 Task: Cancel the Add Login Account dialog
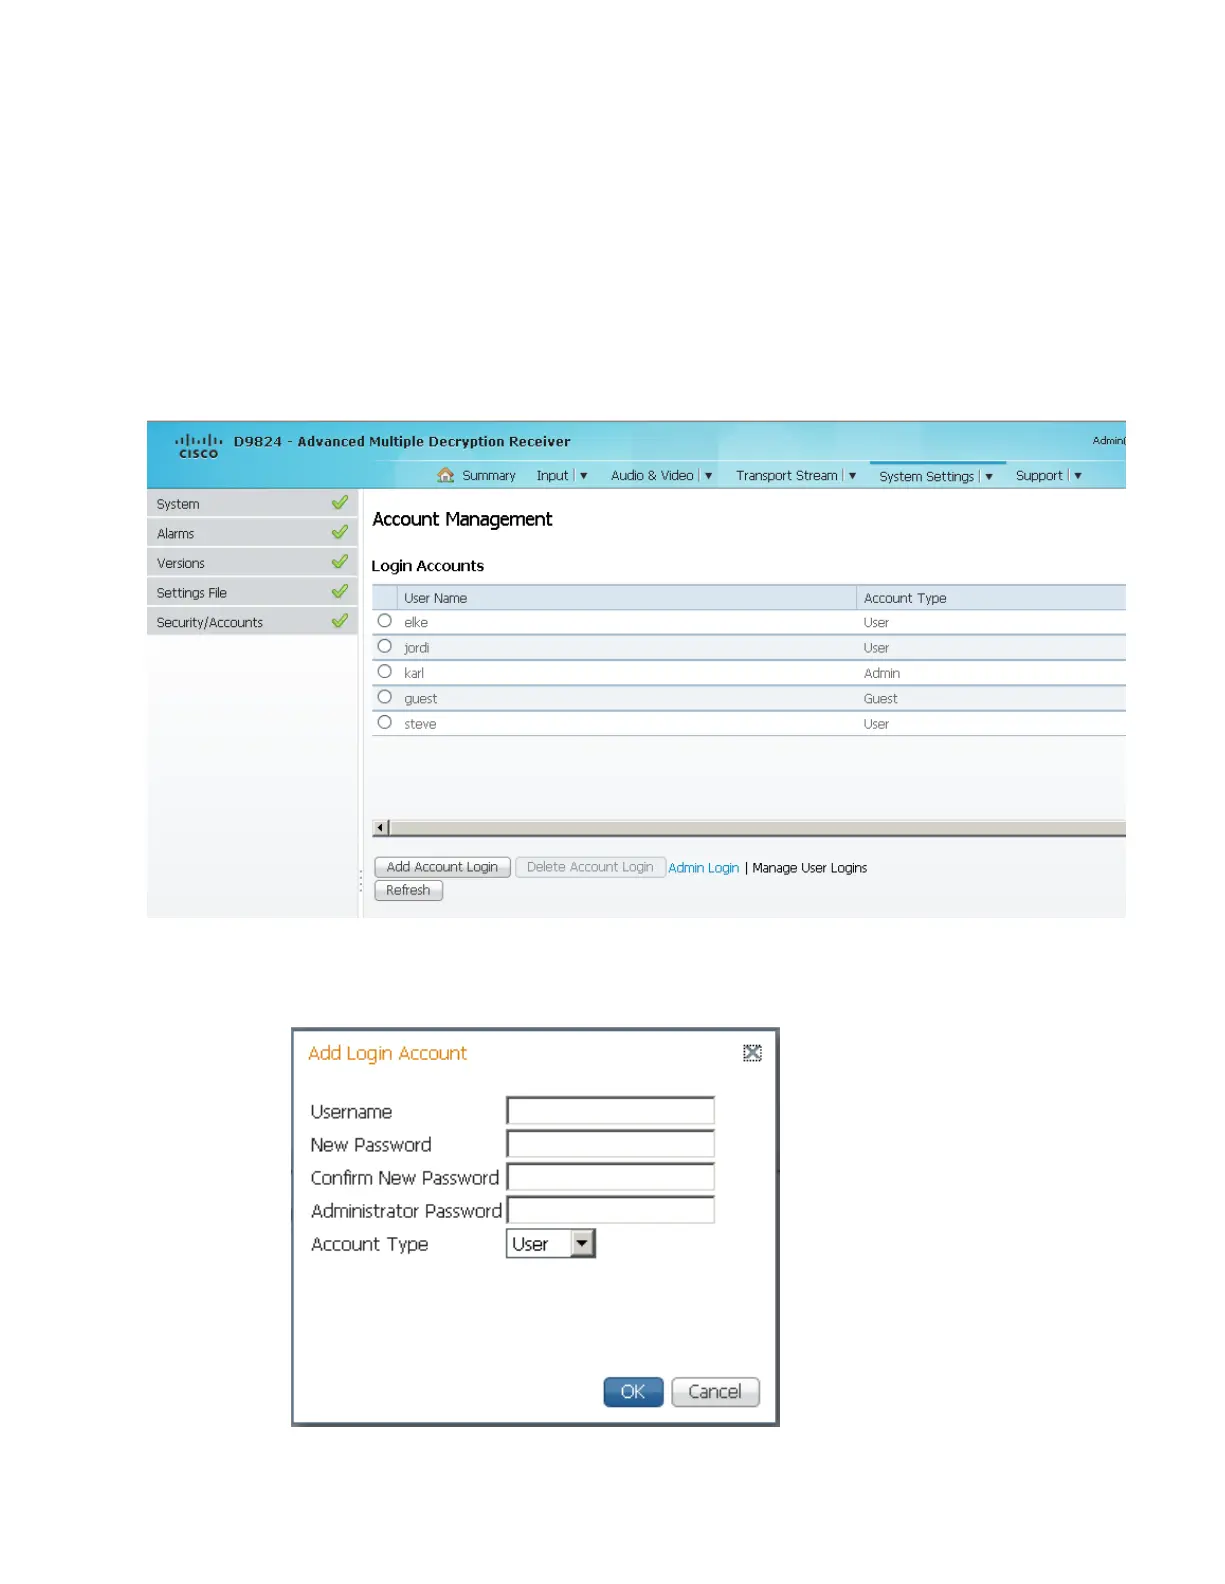[x=715, y=1392]
